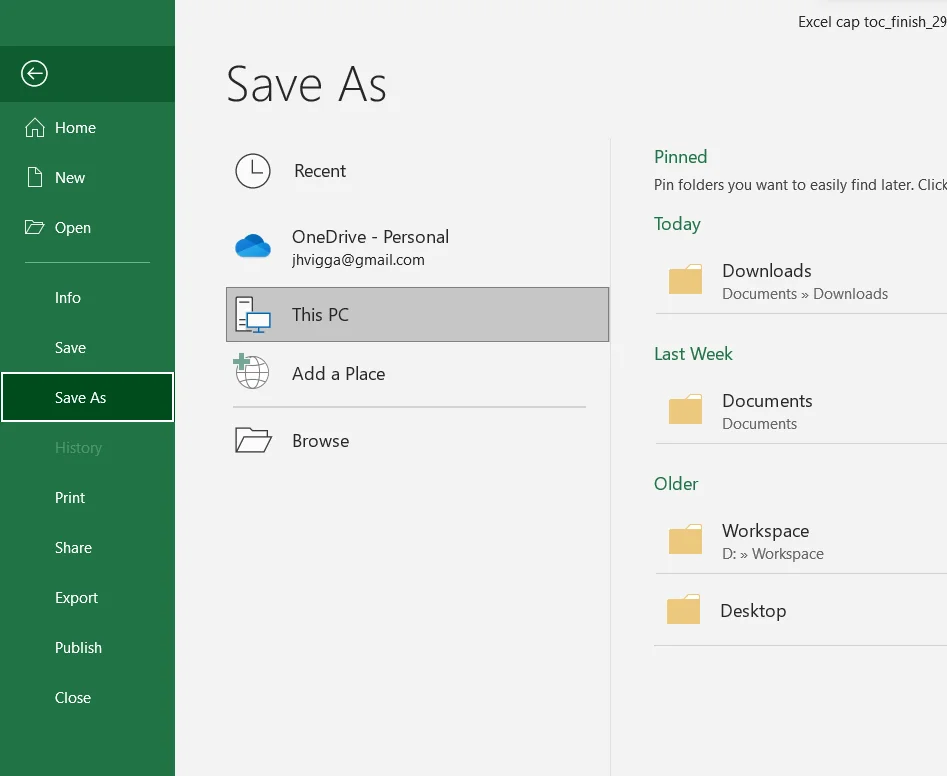The width and height of the screenshot is (947, 776).
Task: Pick the Workspace folder on D:
Action: tap(801, 541)
